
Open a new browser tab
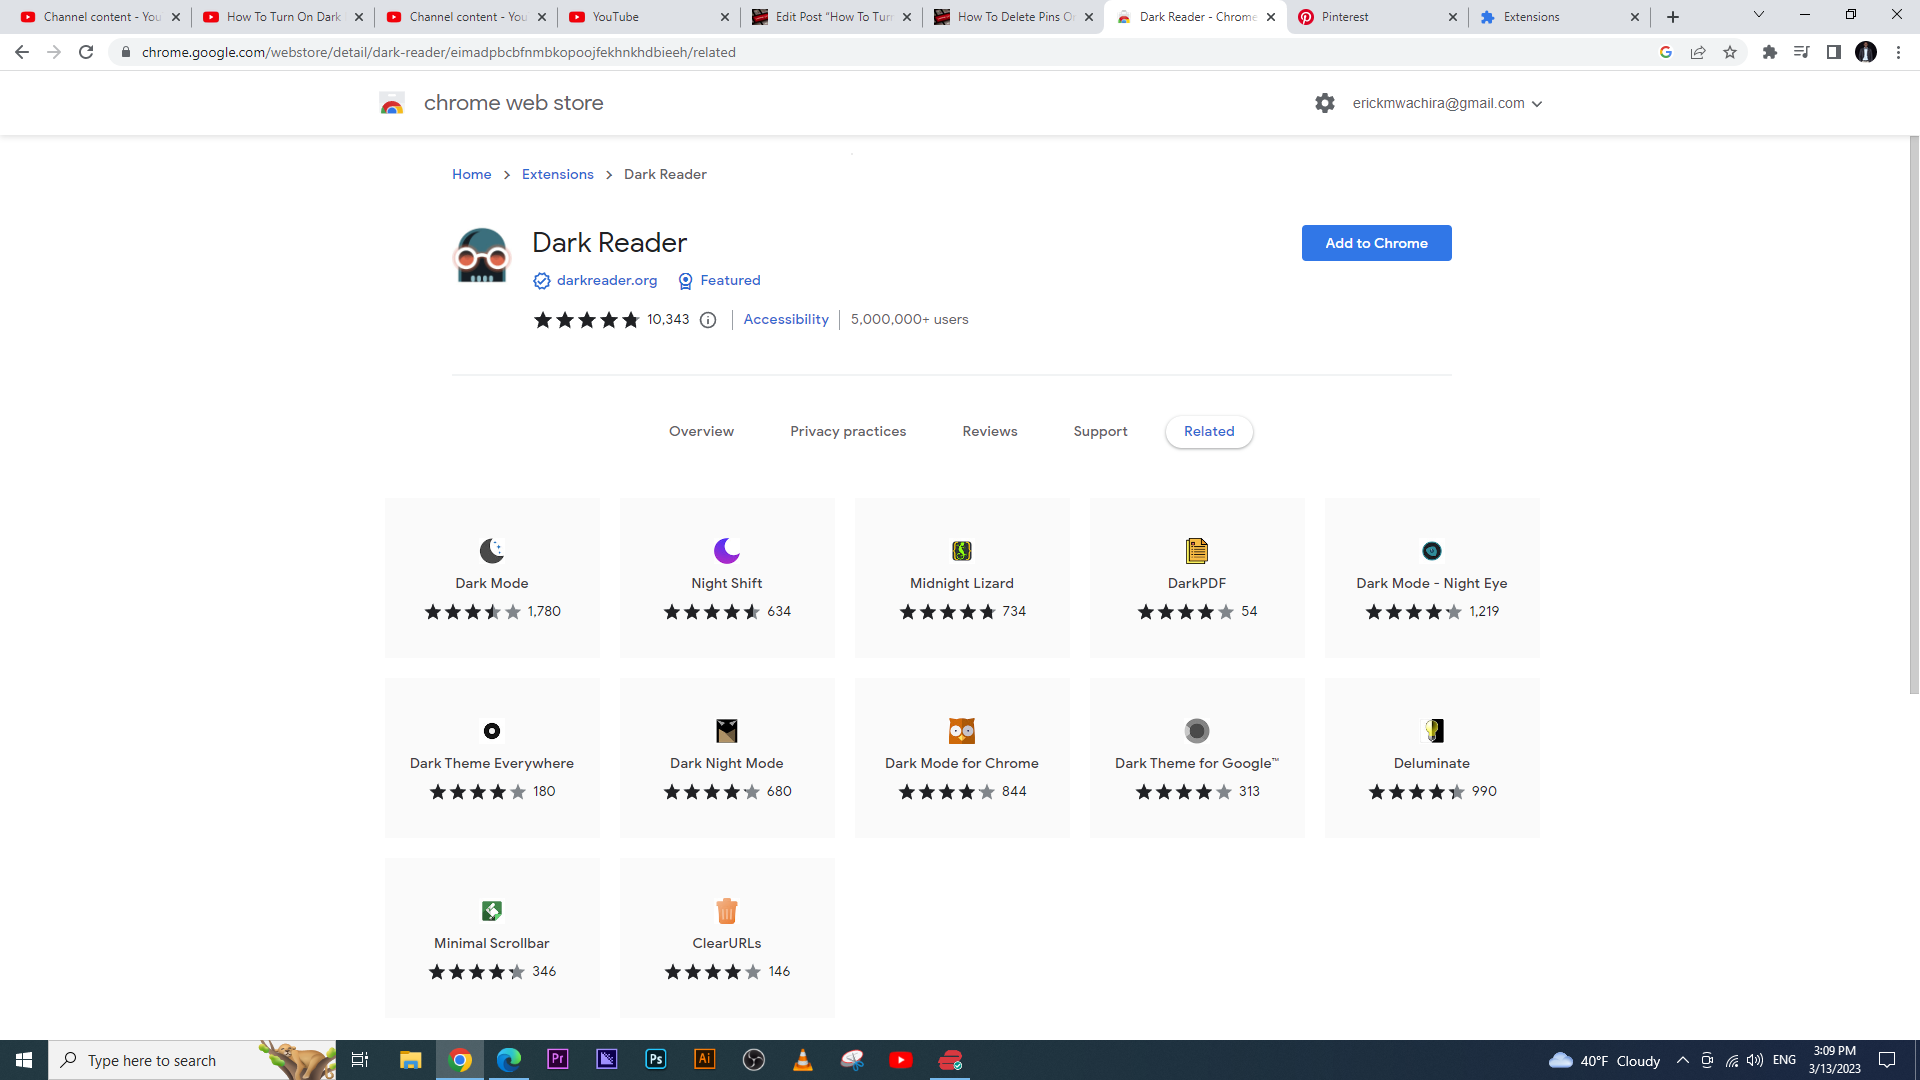[x=1673, y=17]
